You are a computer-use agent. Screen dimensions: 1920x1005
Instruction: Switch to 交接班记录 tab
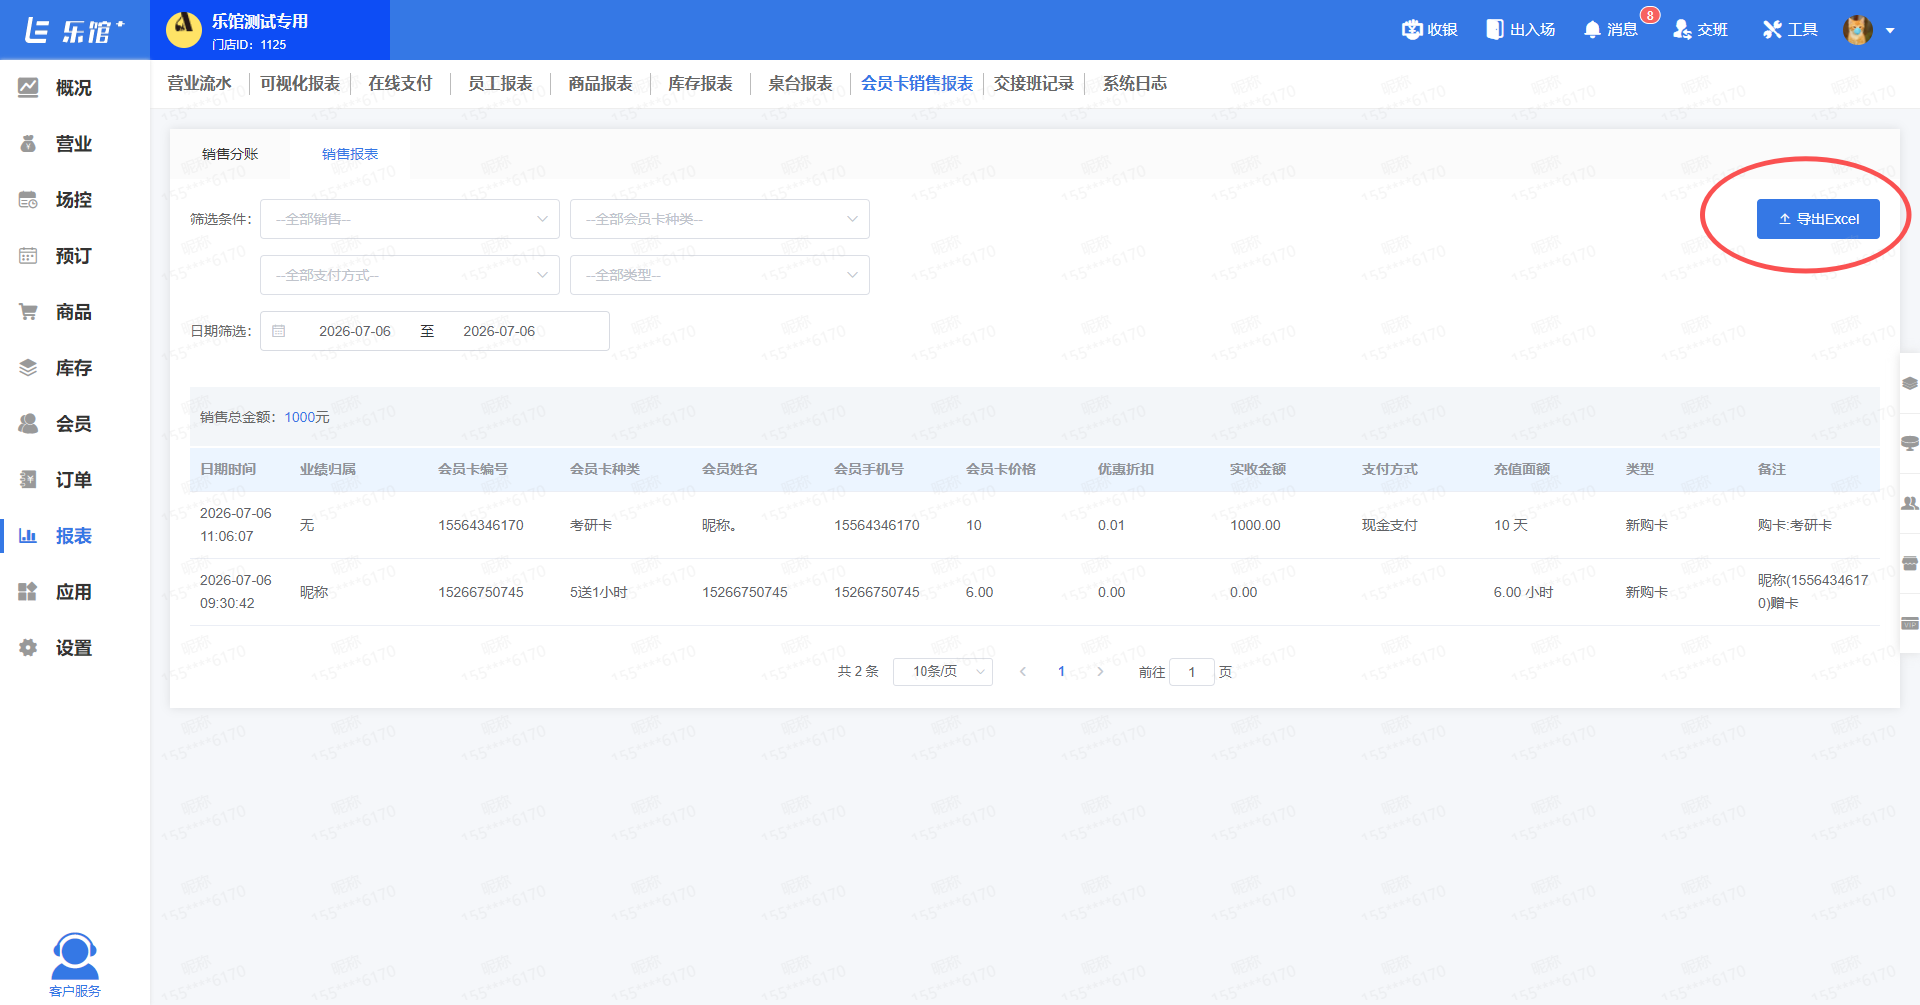pyautogui.click(x=1034, y=84)
